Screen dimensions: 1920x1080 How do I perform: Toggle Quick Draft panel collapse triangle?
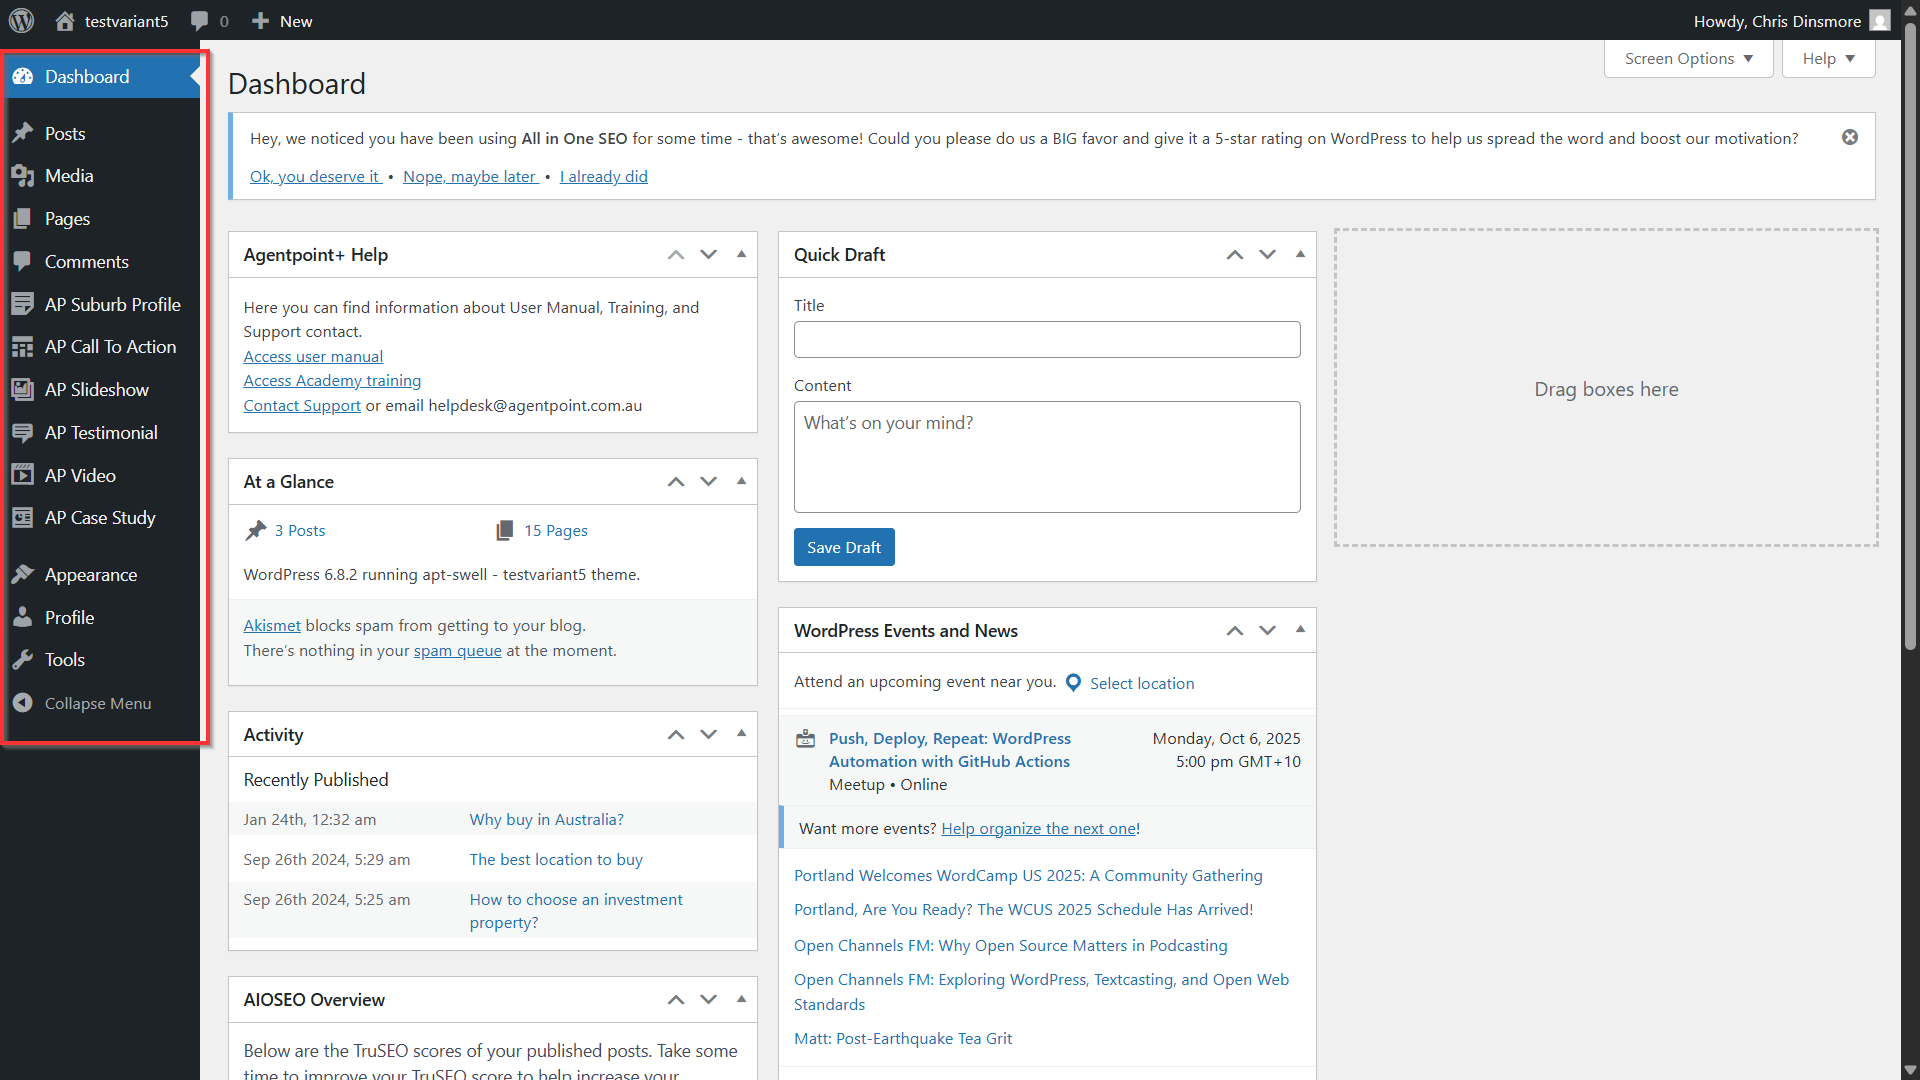pyautogui.click(x=1300, y=255)
